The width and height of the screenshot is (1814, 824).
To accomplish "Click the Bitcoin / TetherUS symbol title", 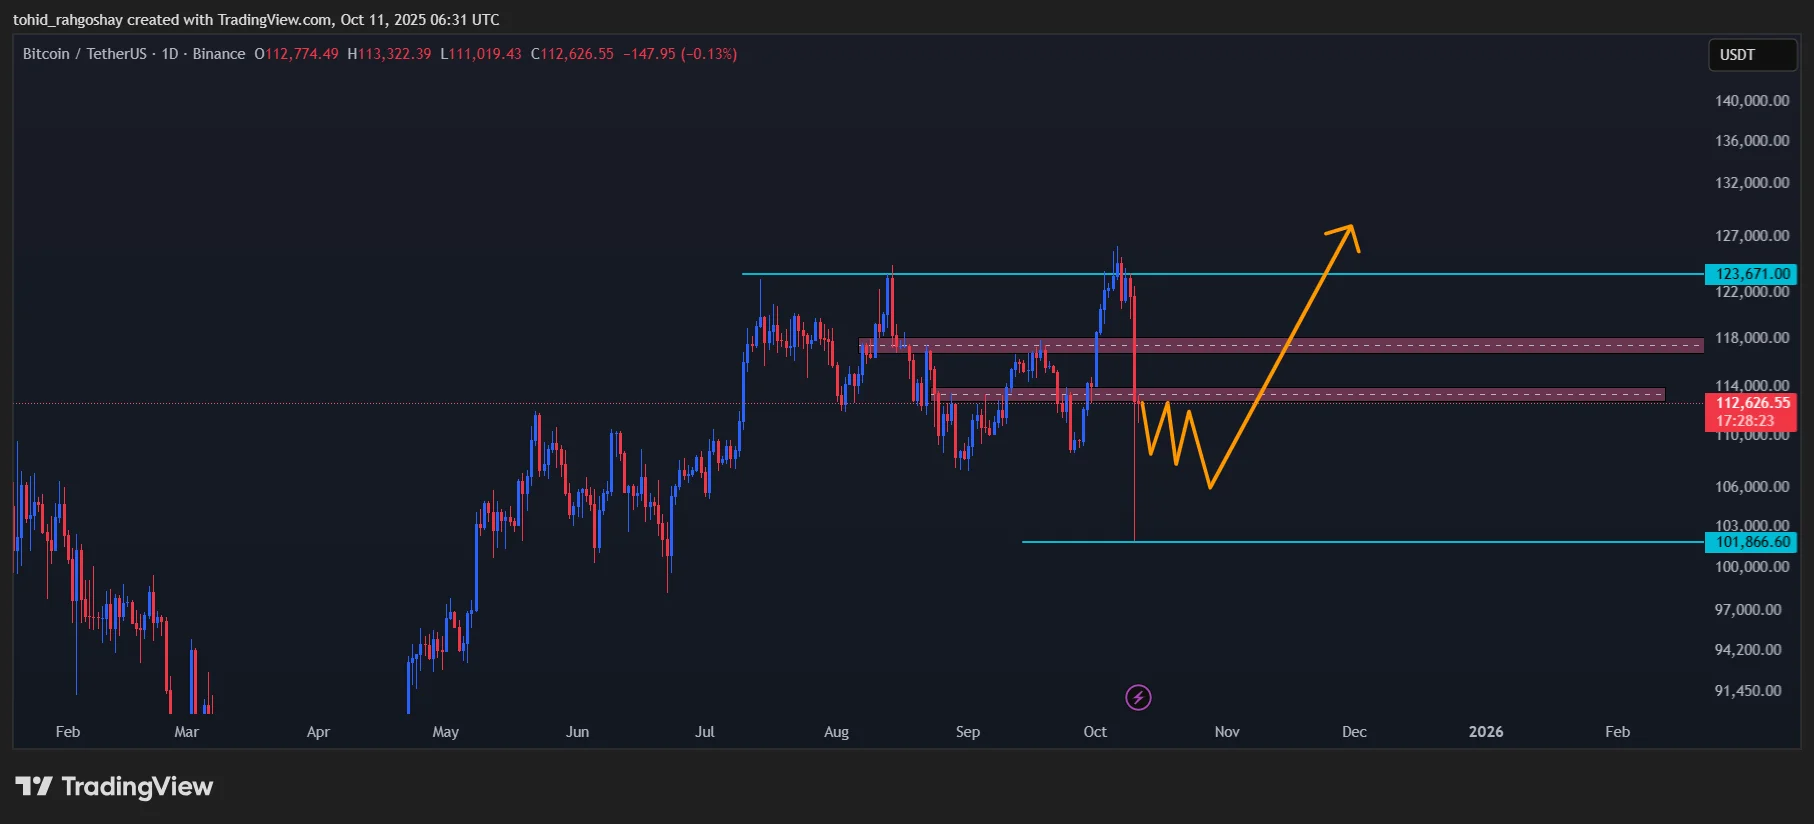I will click(84, 54).
